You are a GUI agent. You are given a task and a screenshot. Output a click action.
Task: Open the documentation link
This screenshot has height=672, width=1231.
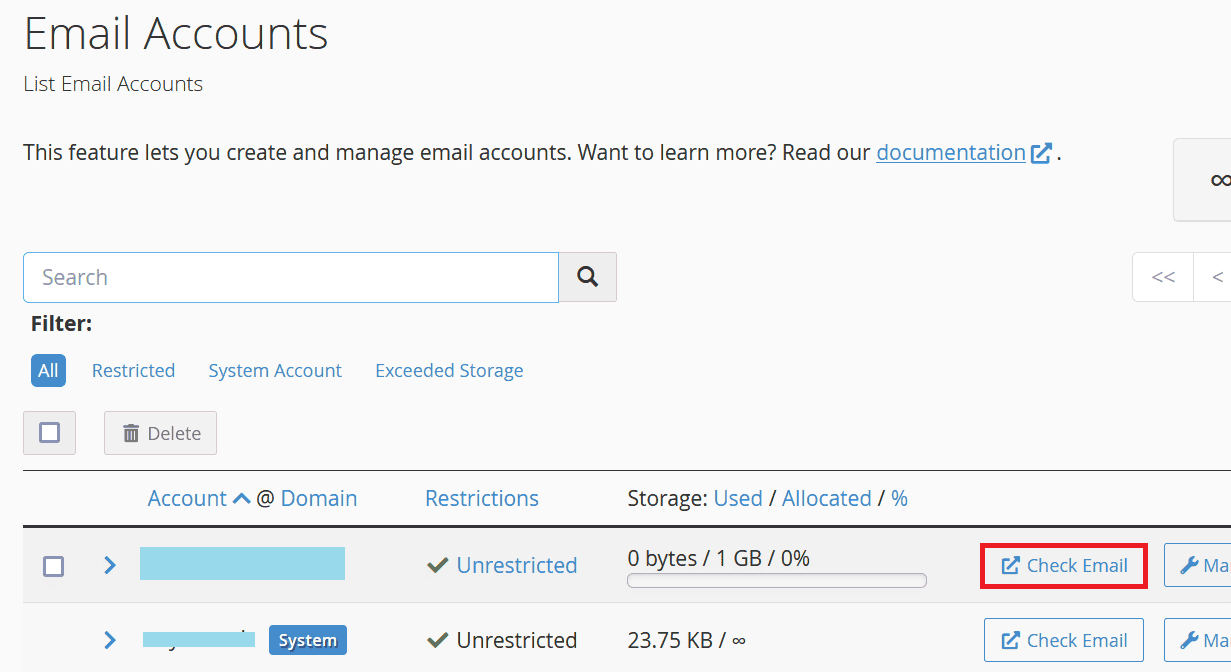950,152
